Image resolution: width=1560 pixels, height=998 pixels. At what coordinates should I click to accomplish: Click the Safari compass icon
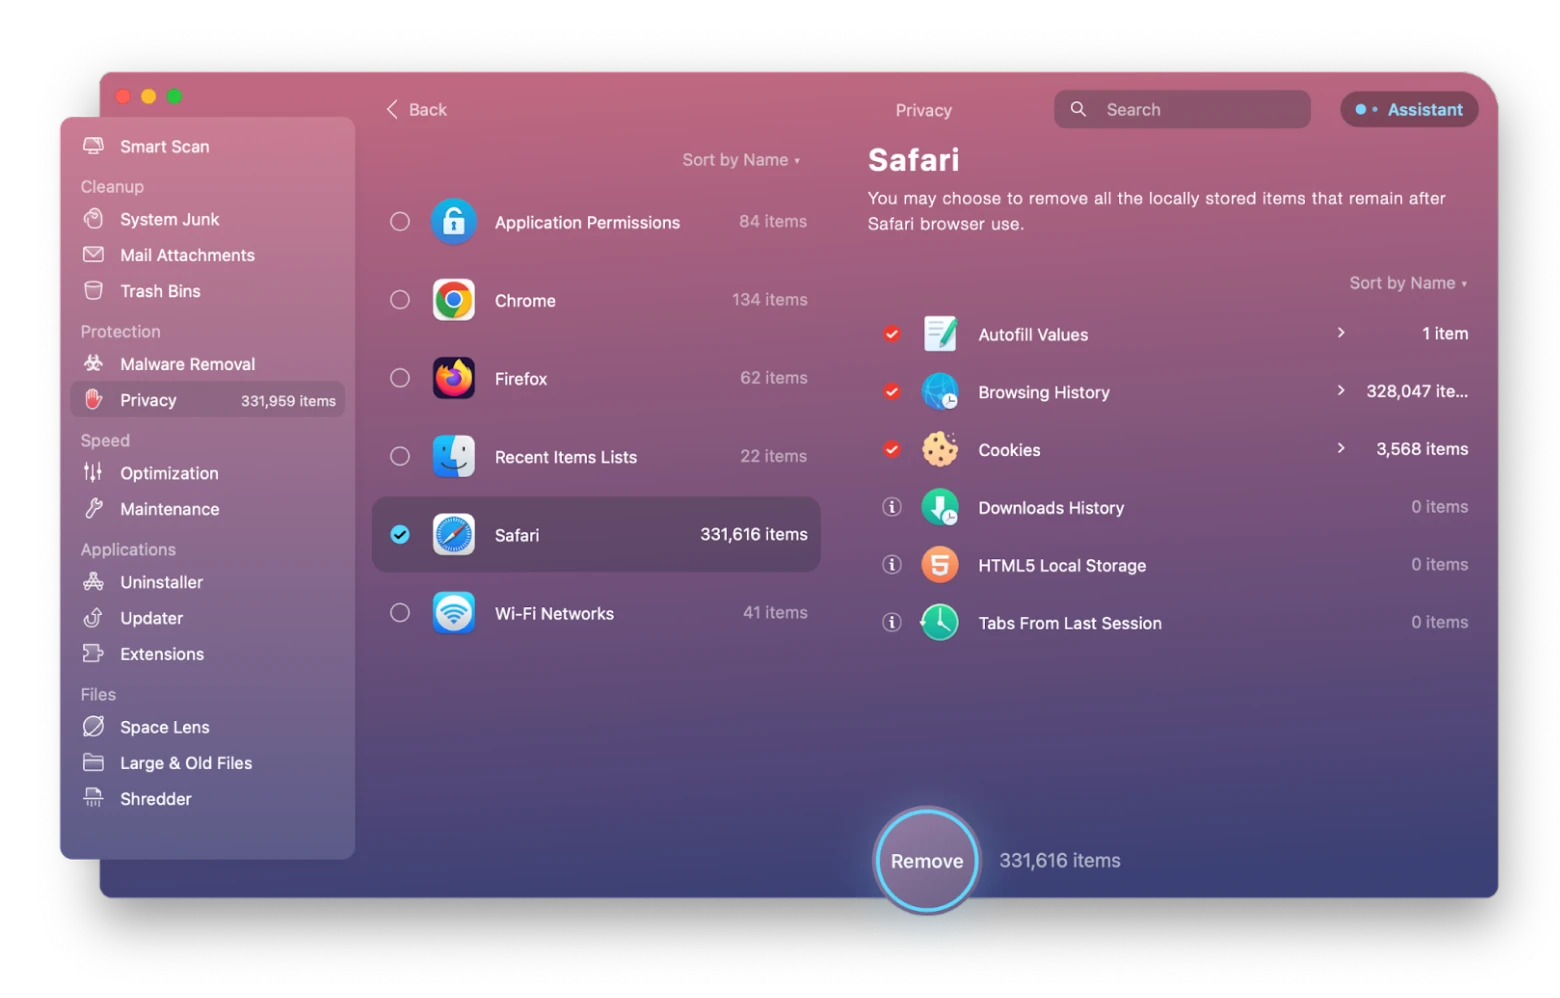click(x=453, y=535)
